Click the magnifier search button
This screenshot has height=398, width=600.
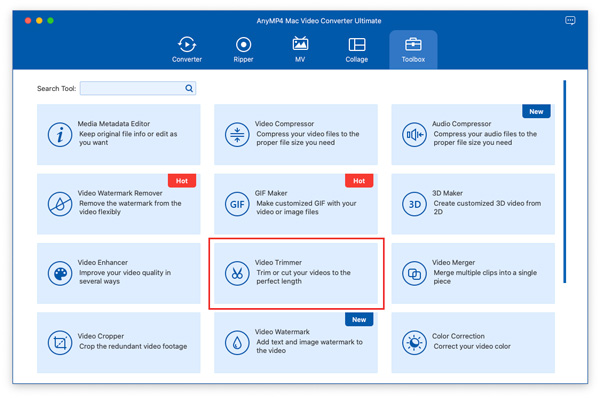tap(189, 88)
